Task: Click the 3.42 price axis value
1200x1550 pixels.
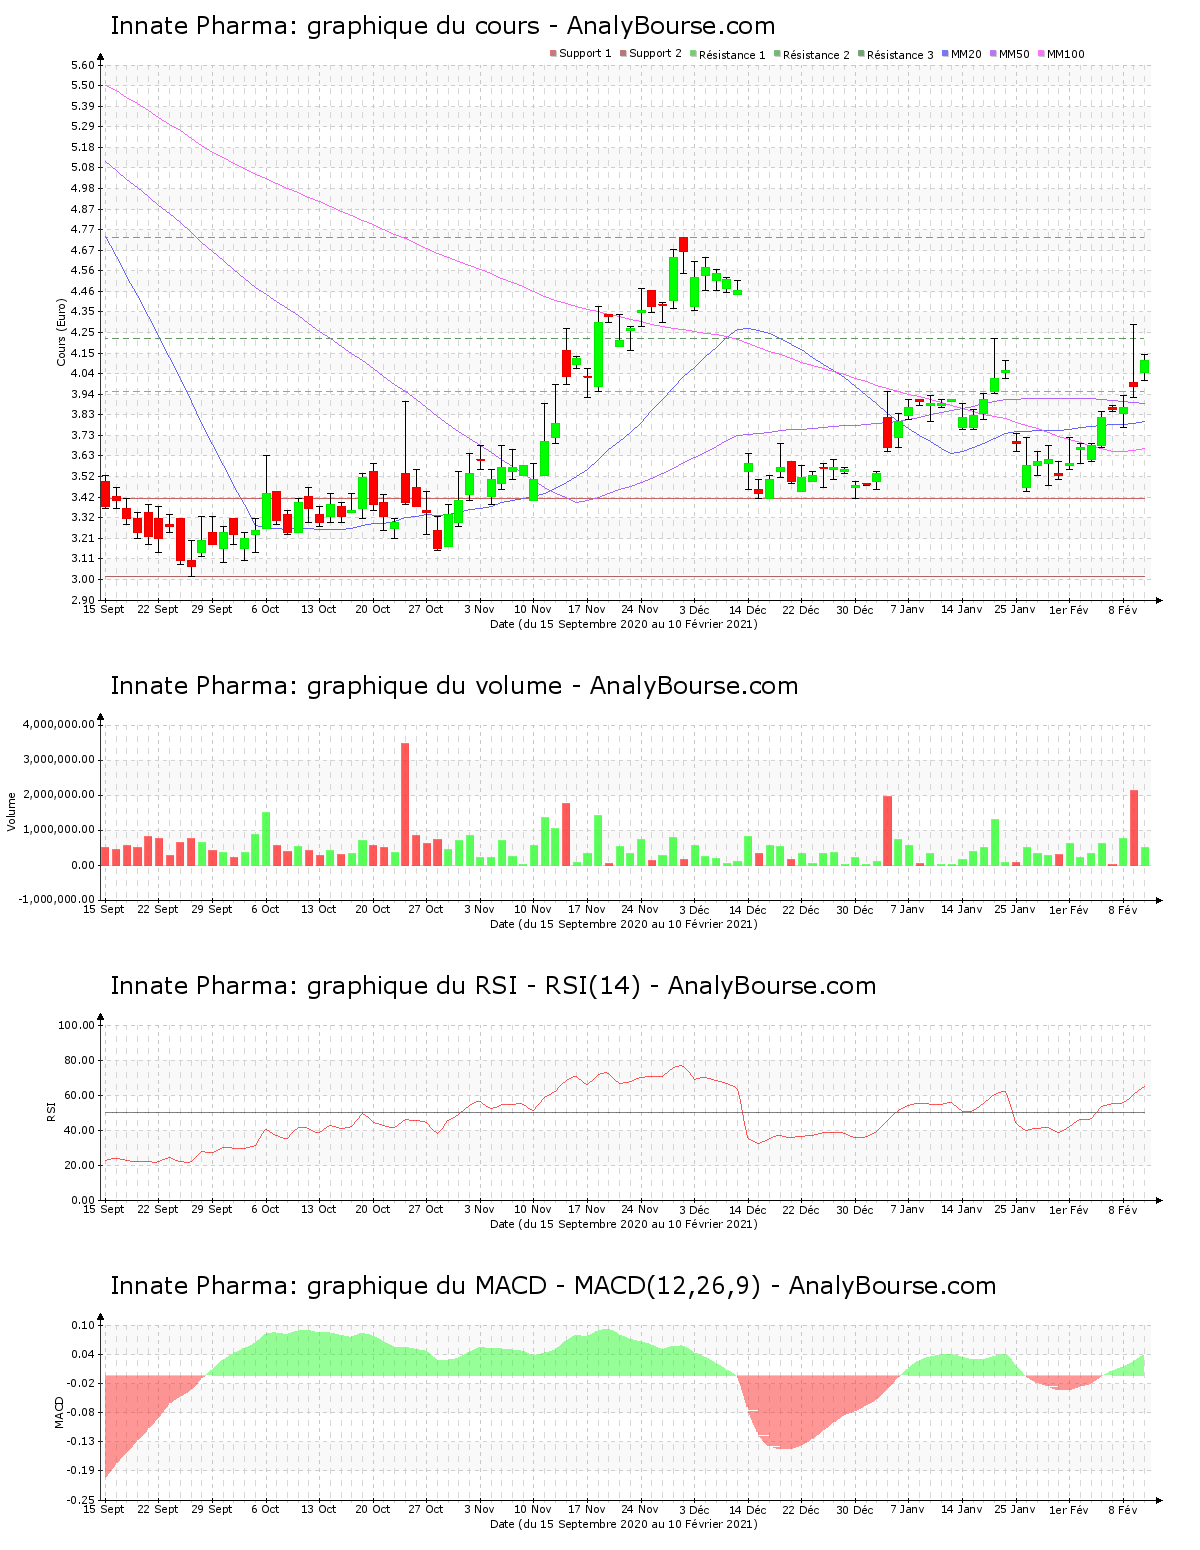Action: pyautogui.click(x=83, y=497)
